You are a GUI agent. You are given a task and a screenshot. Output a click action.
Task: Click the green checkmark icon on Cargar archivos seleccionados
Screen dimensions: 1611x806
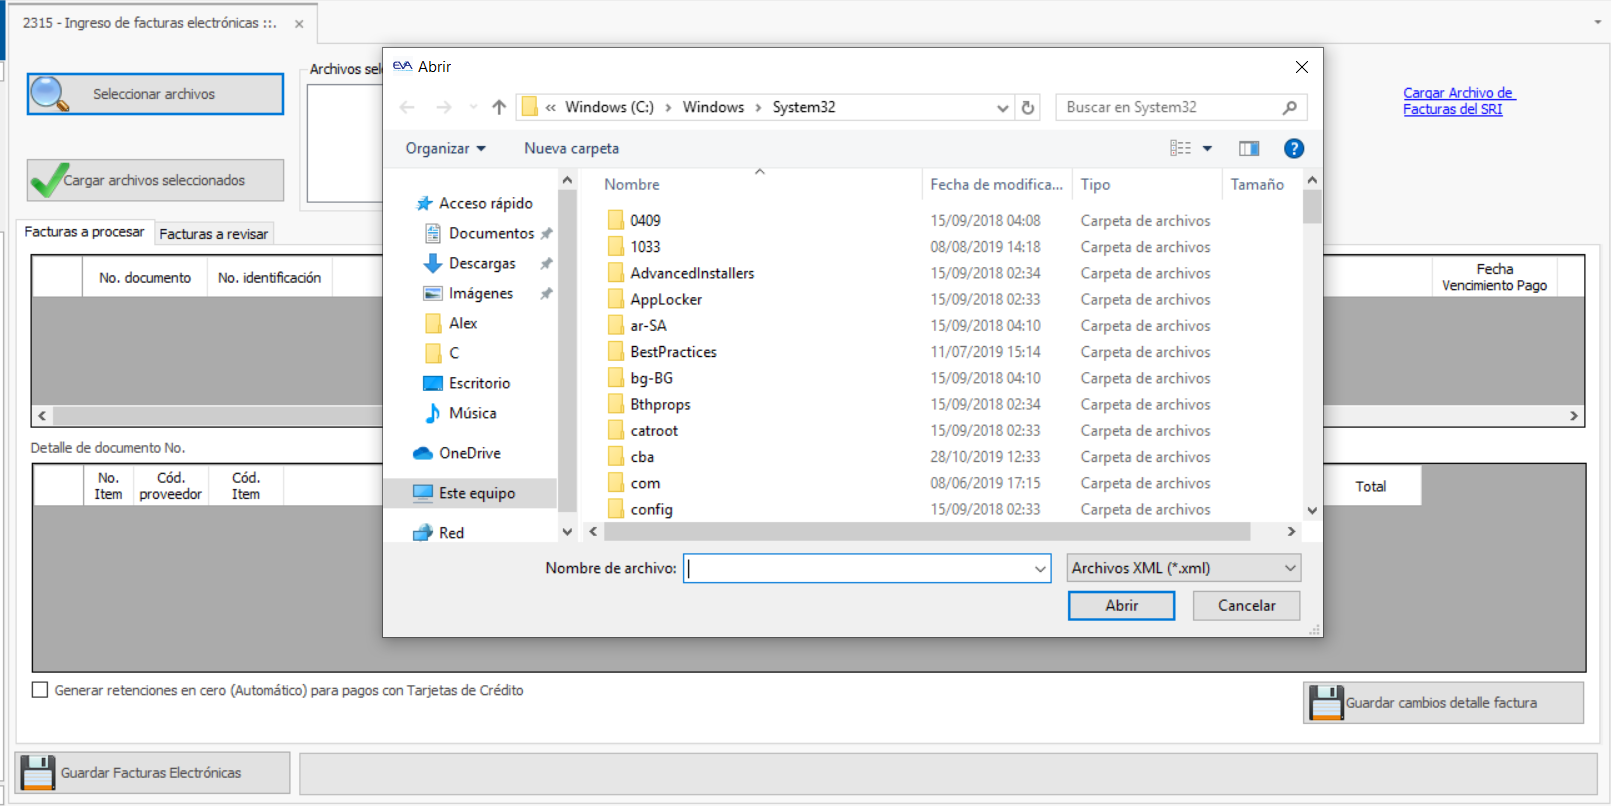[49, 180]
